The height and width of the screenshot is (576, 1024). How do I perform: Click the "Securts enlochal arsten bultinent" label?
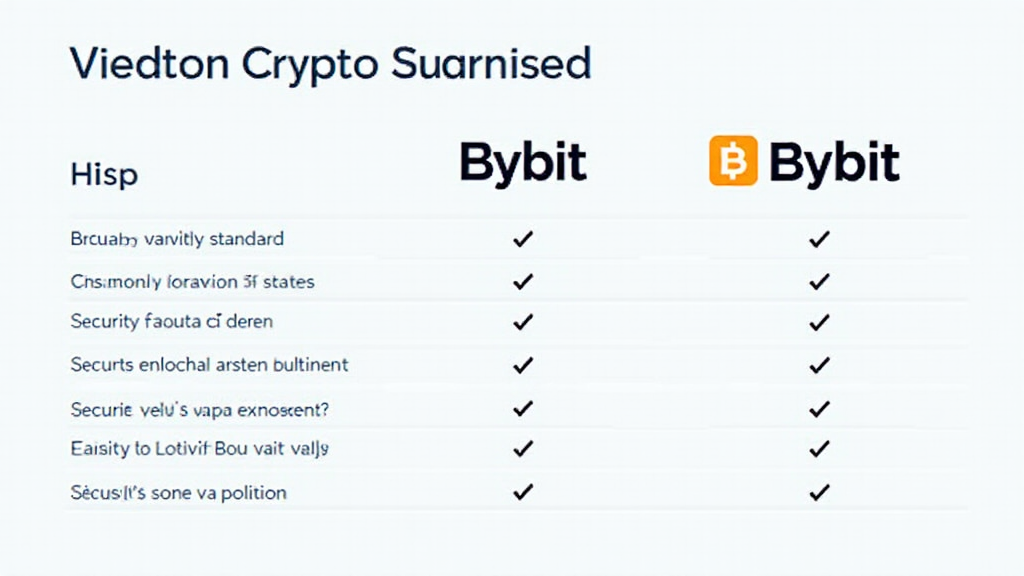pyautogui.click(x=209, y=365)
